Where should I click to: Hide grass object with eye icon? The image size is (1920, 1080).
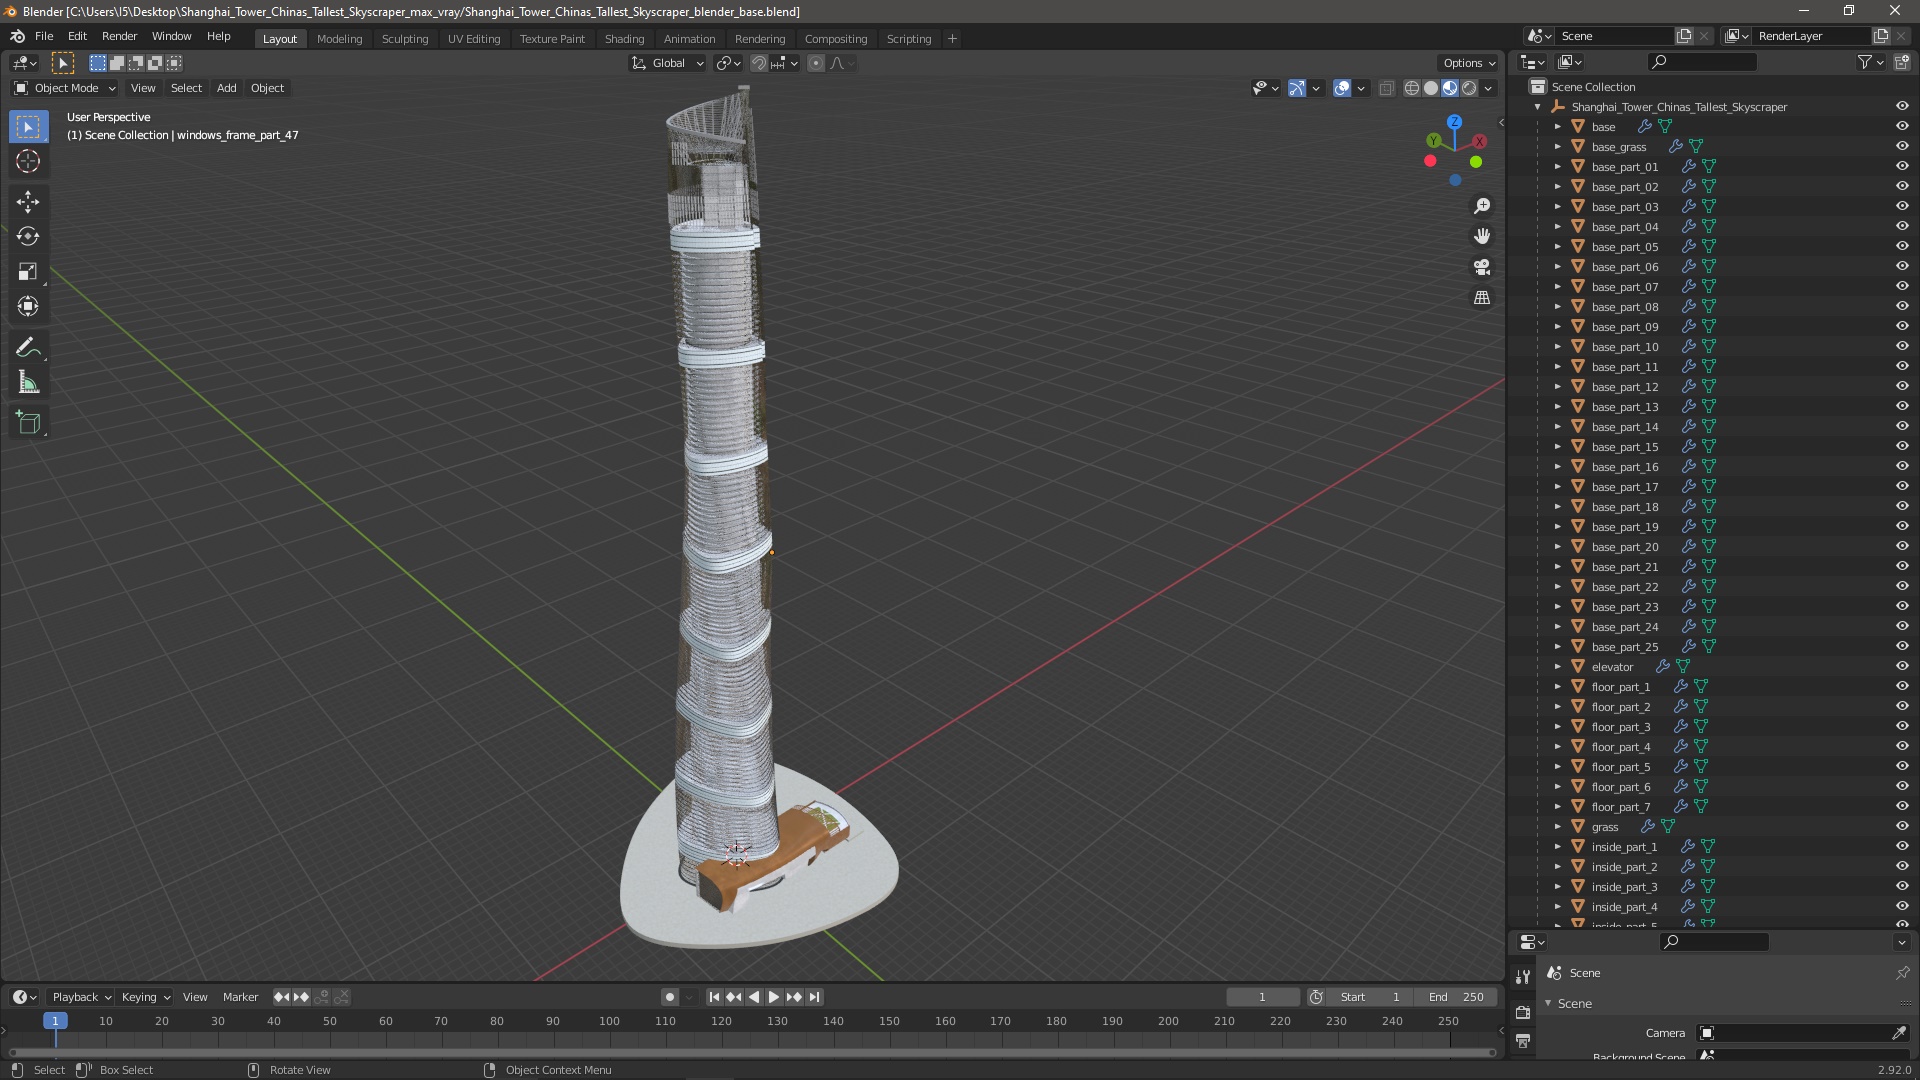tap(1902, 826)
